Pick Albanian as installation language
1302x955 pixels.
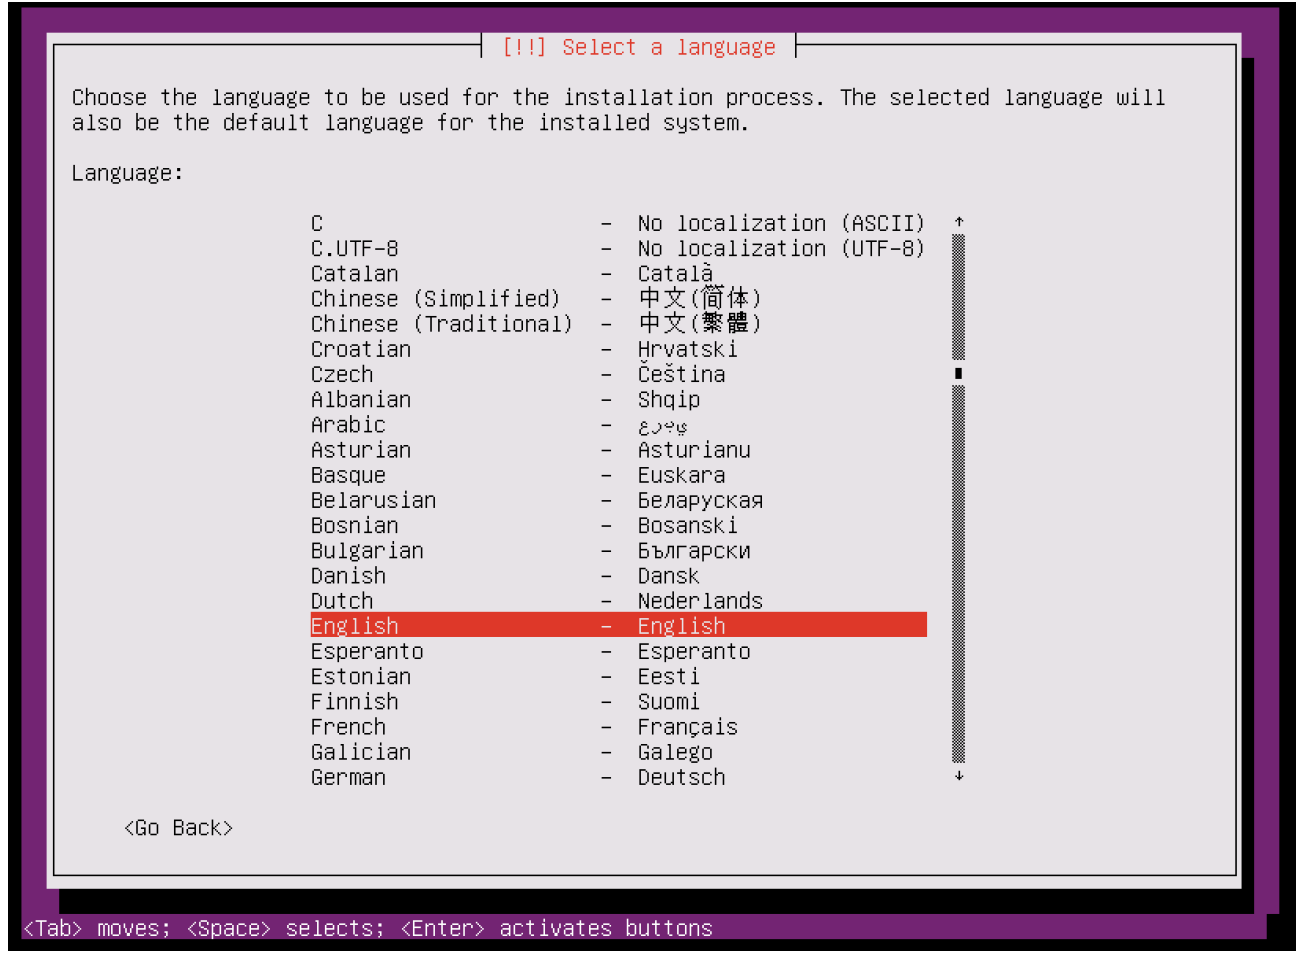coord(618,399)
